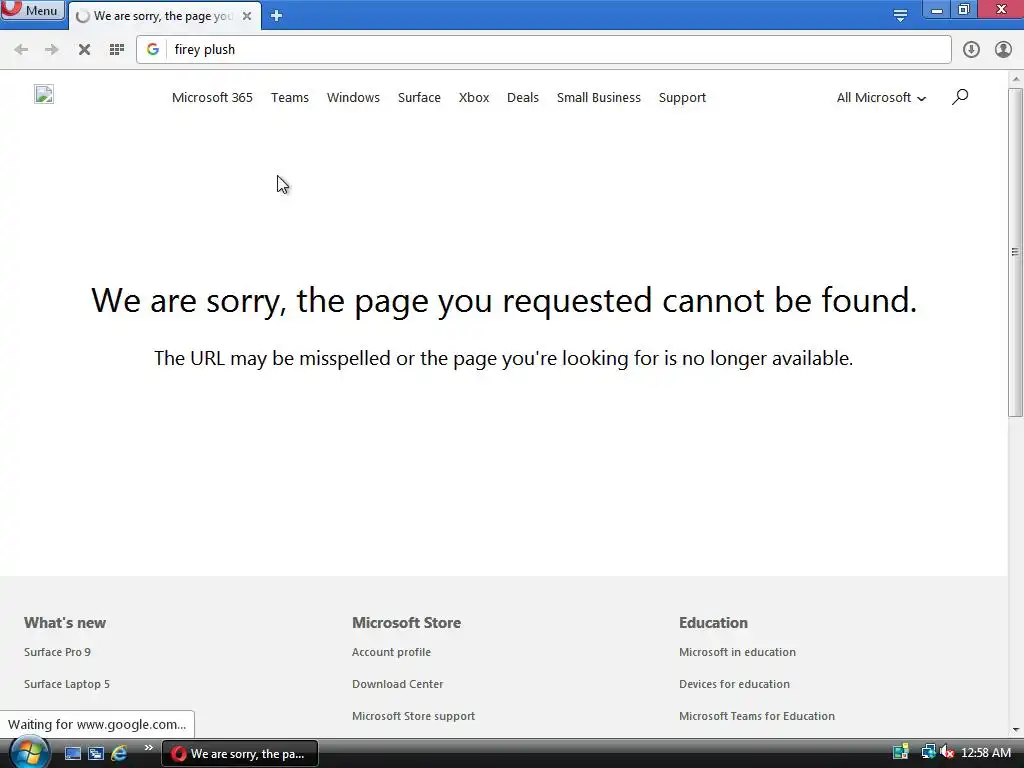This screenshot has width=1024, height=768.
Task: Stop loading the page with X button
Action: pyautogui.click(x=84, y=50)
